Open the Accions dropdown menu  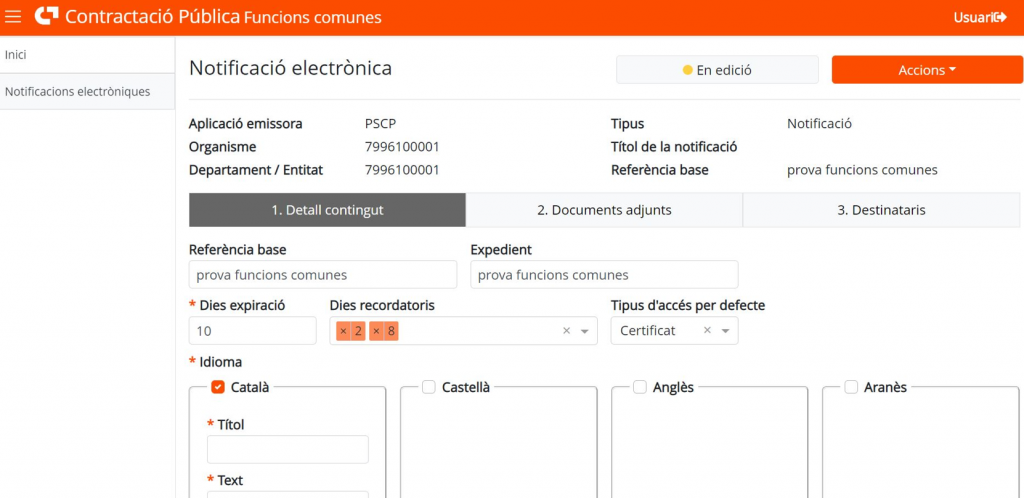click(927, 70)
